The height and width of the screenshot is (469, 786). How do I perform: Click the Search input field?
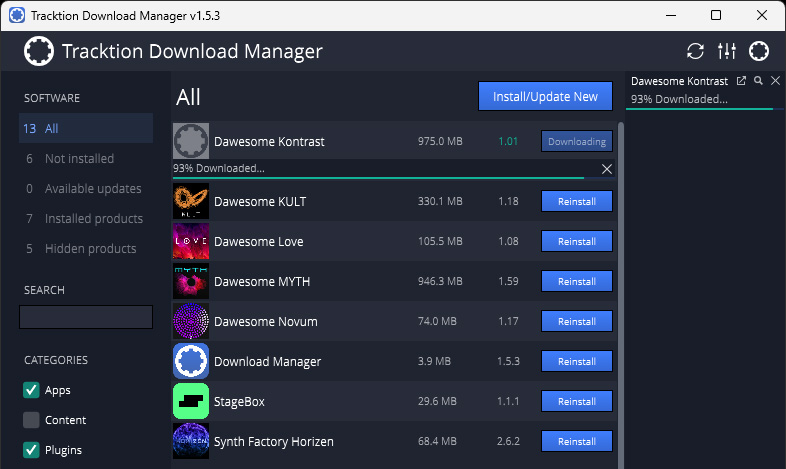86,317
